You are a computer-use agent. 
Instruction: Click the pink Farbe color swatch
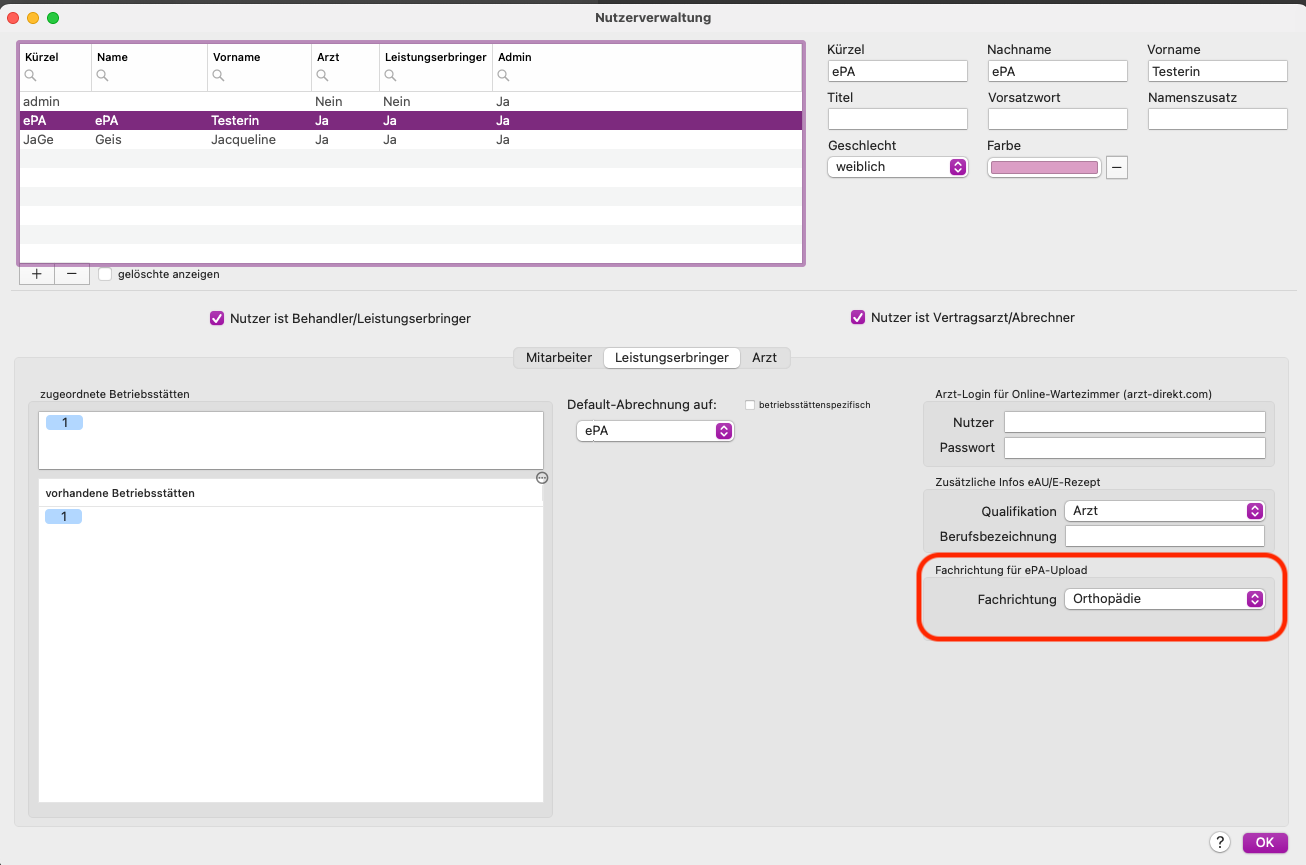point(1044,168)
